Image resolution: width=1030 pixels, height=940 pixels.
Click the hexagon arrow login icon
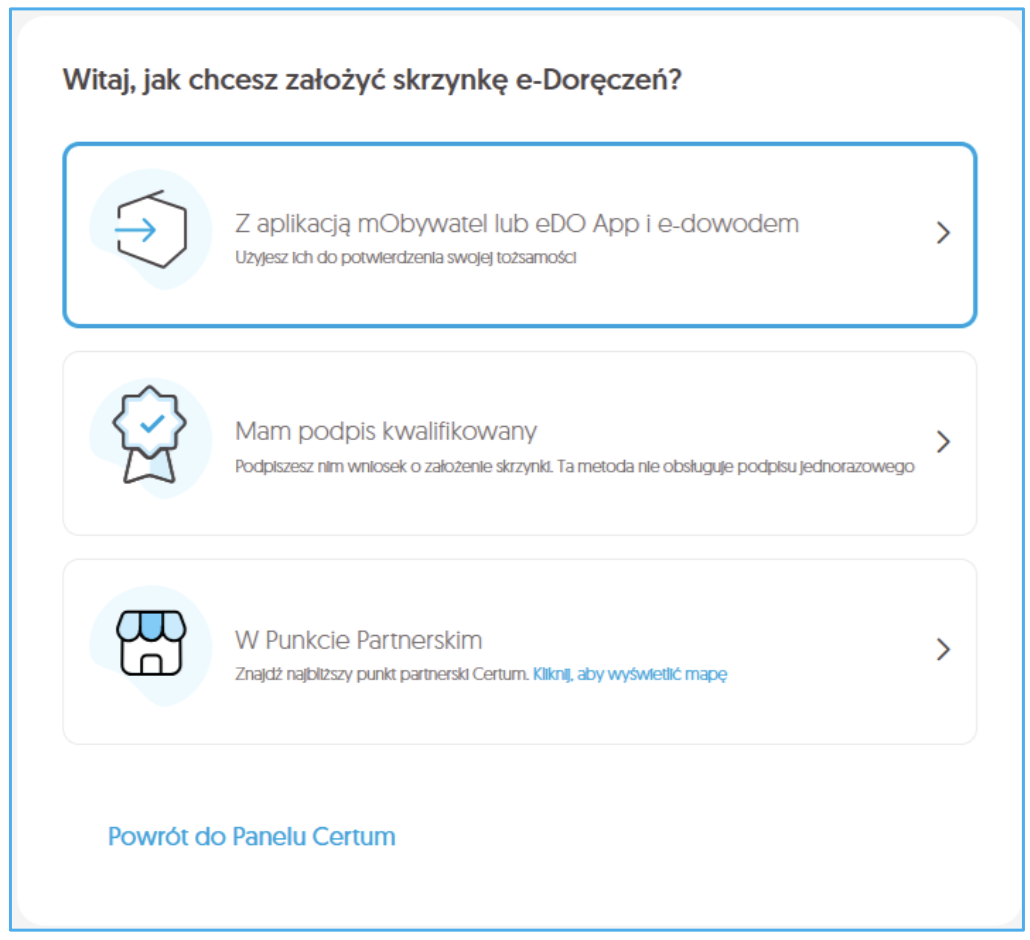150,231
